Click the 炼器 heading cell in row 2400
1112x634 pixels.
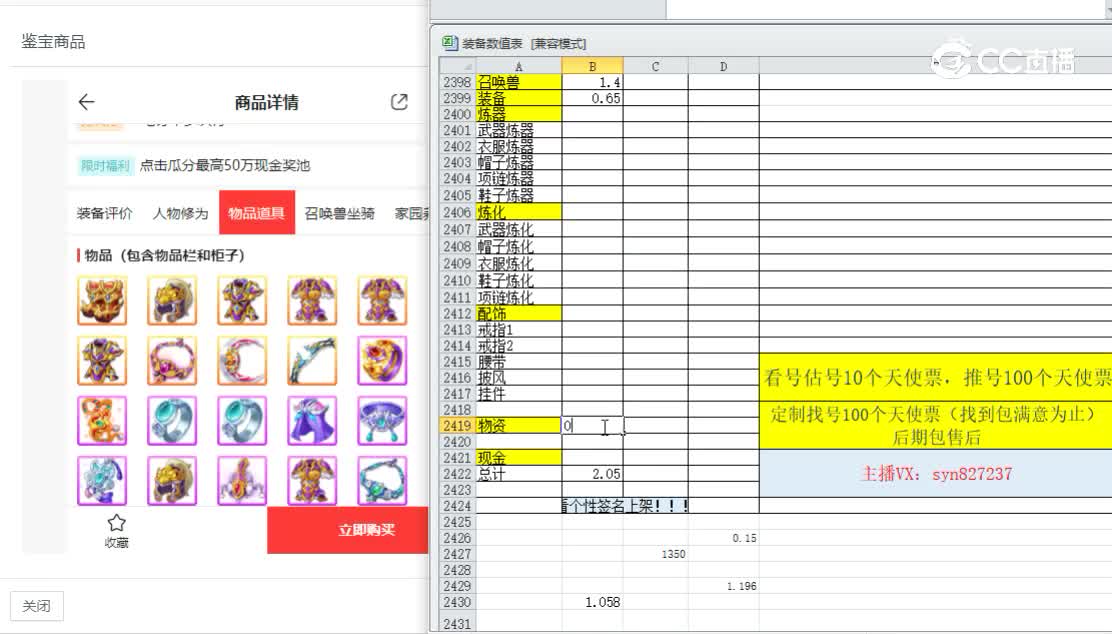pyautogui.click(x=518, y=114)
